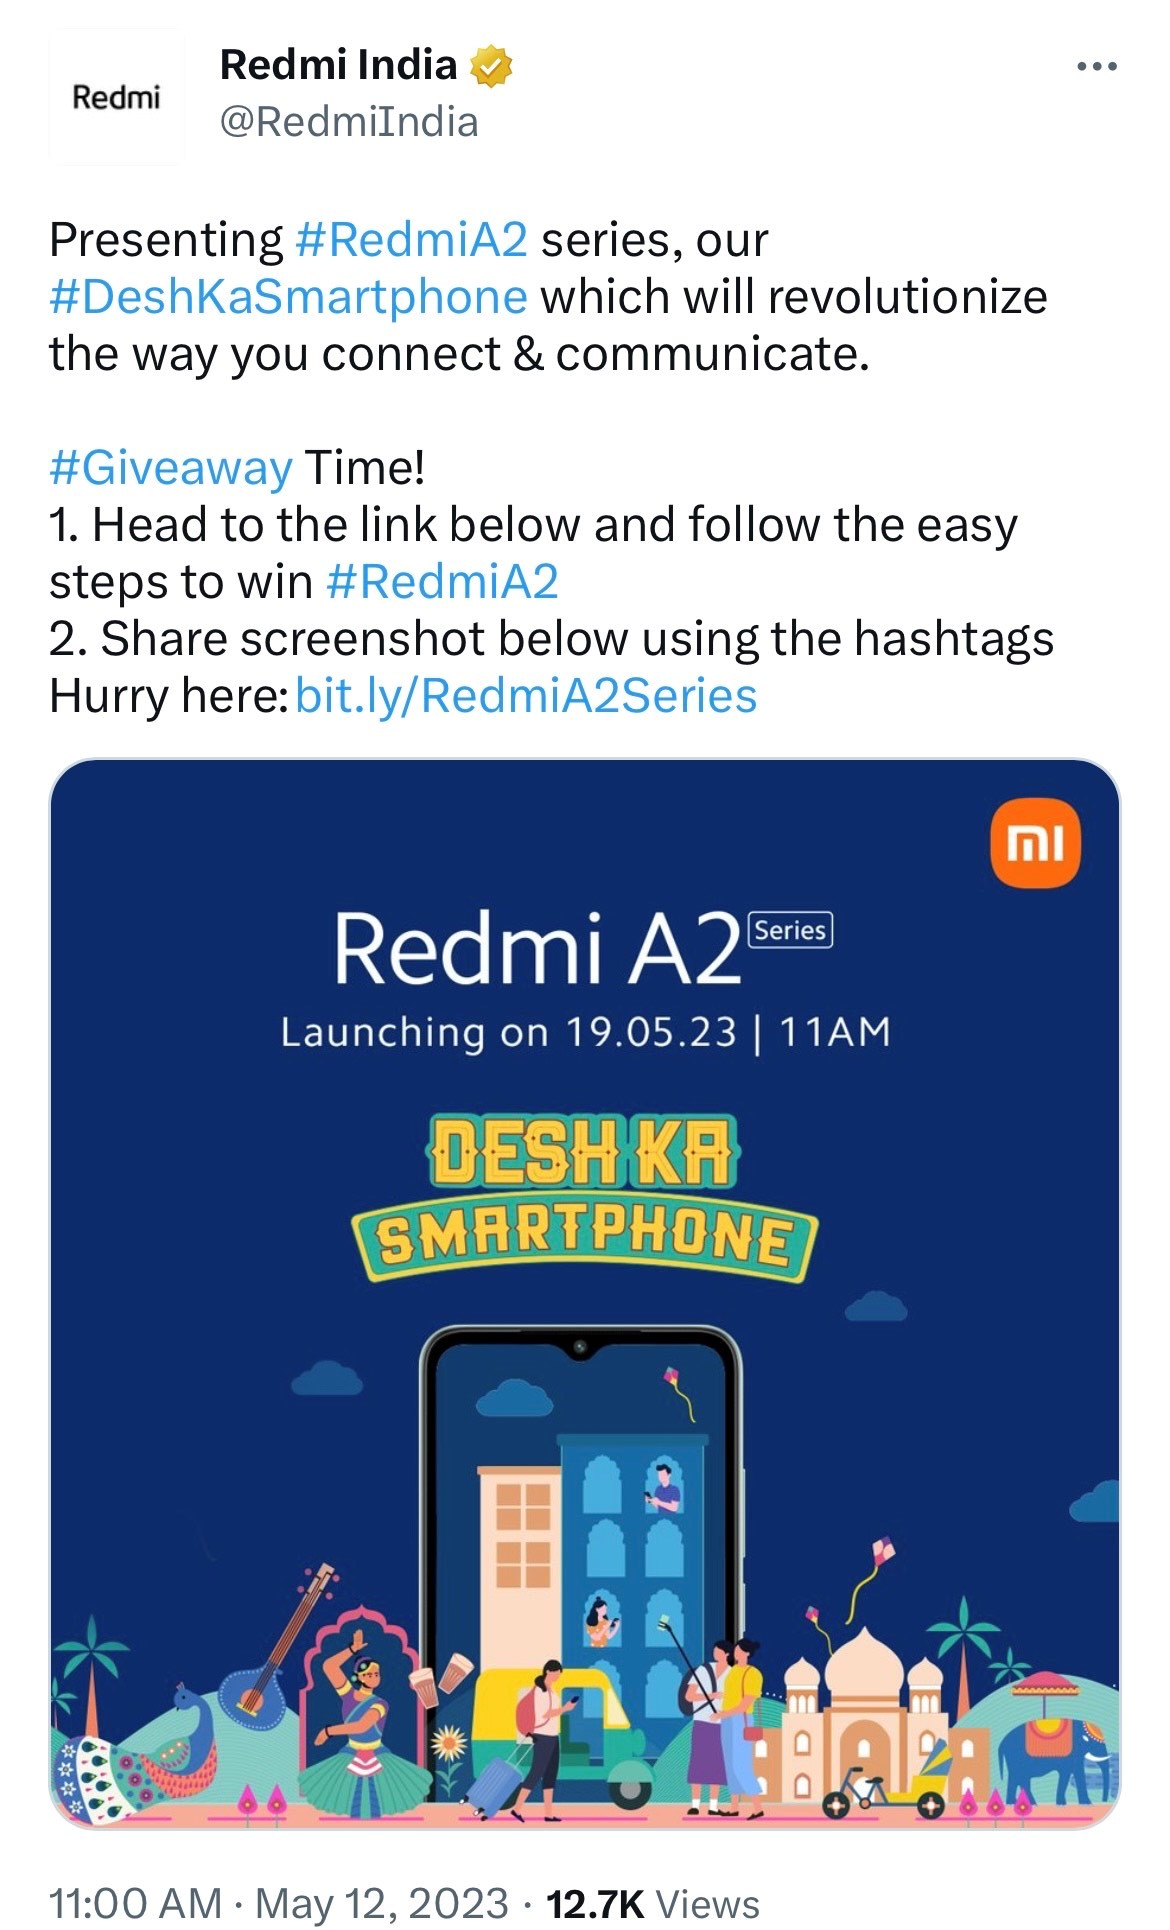Viewport: 1170px width, 1930px height.
Task: Follow the bit.ly/RedmiA2Series link
Action: (526, 696)
